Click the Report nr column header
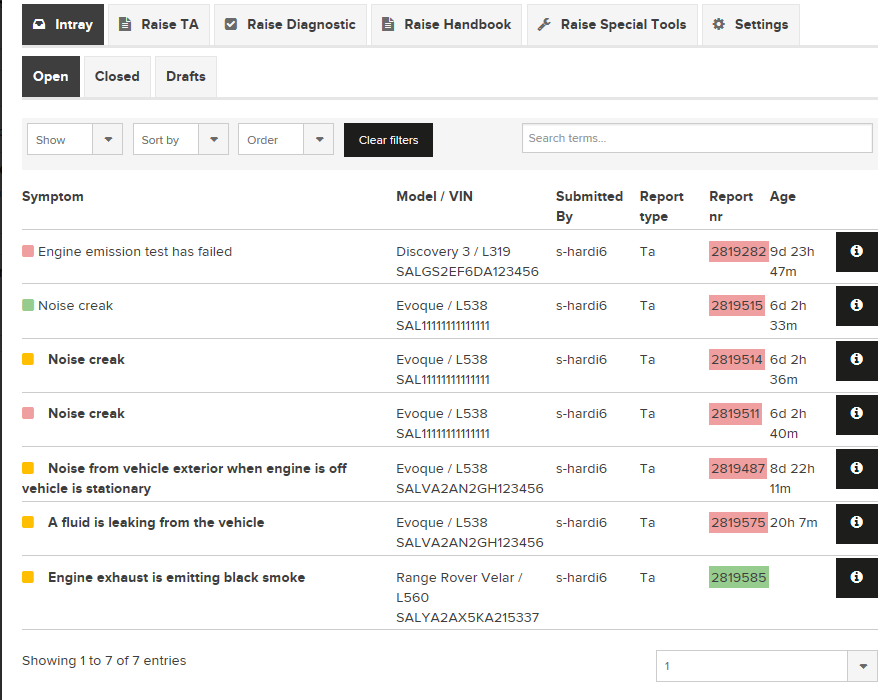896x700 pixels. click(x=731, y=206)
